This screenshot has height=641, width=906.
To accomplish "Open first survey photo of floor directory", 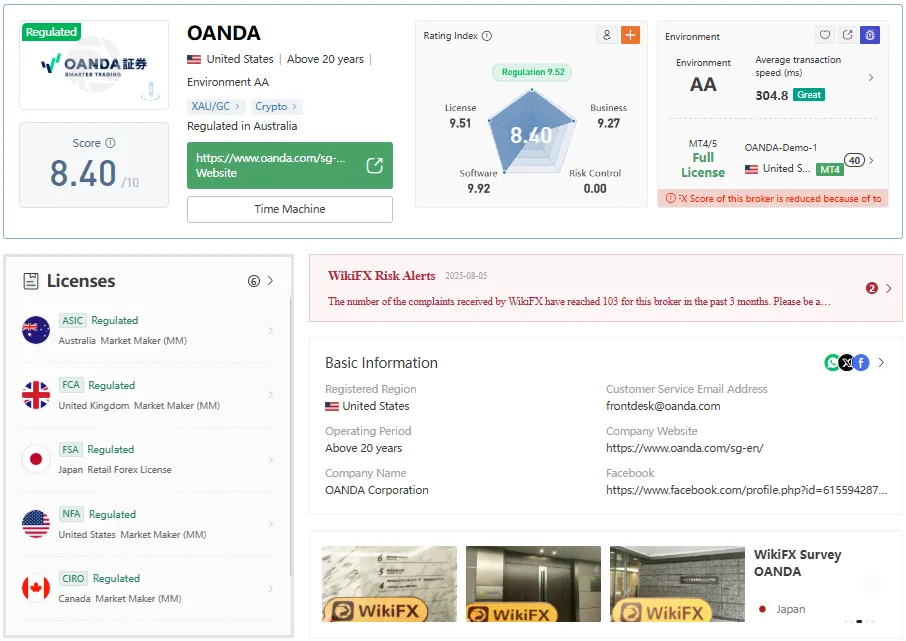I will point(389,584).
